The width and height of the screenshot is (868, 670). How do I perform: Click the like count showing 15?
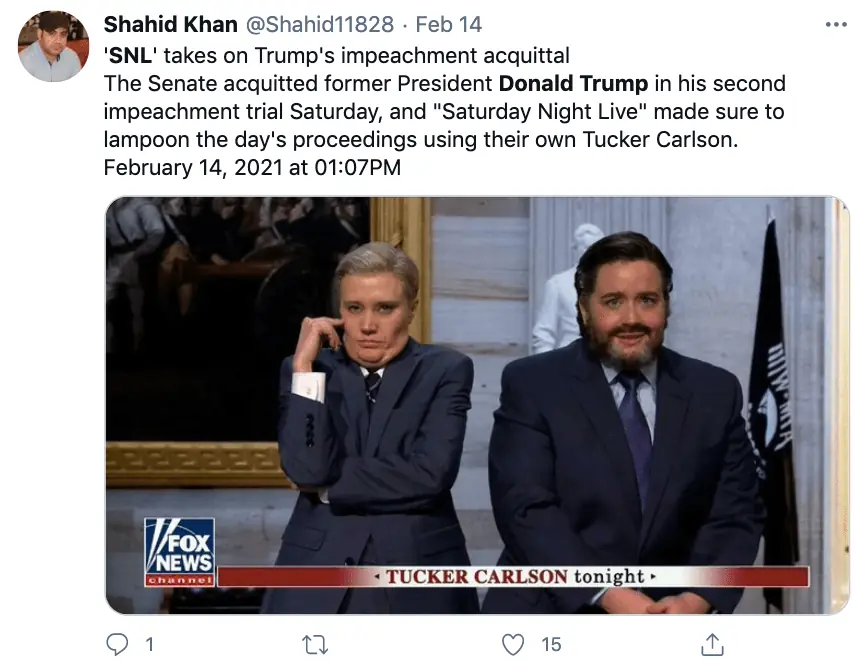[x=551, y=645]
